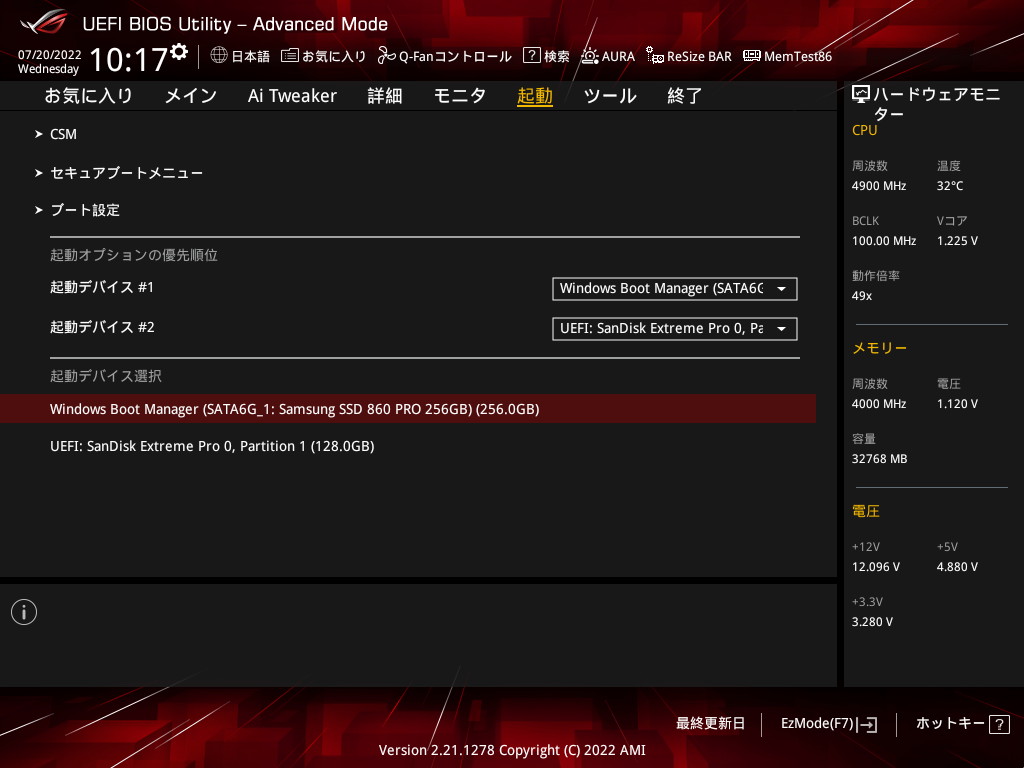The image size is (1024, 768).
Task: Click the ReSize BAR icon
Action: 654,56
